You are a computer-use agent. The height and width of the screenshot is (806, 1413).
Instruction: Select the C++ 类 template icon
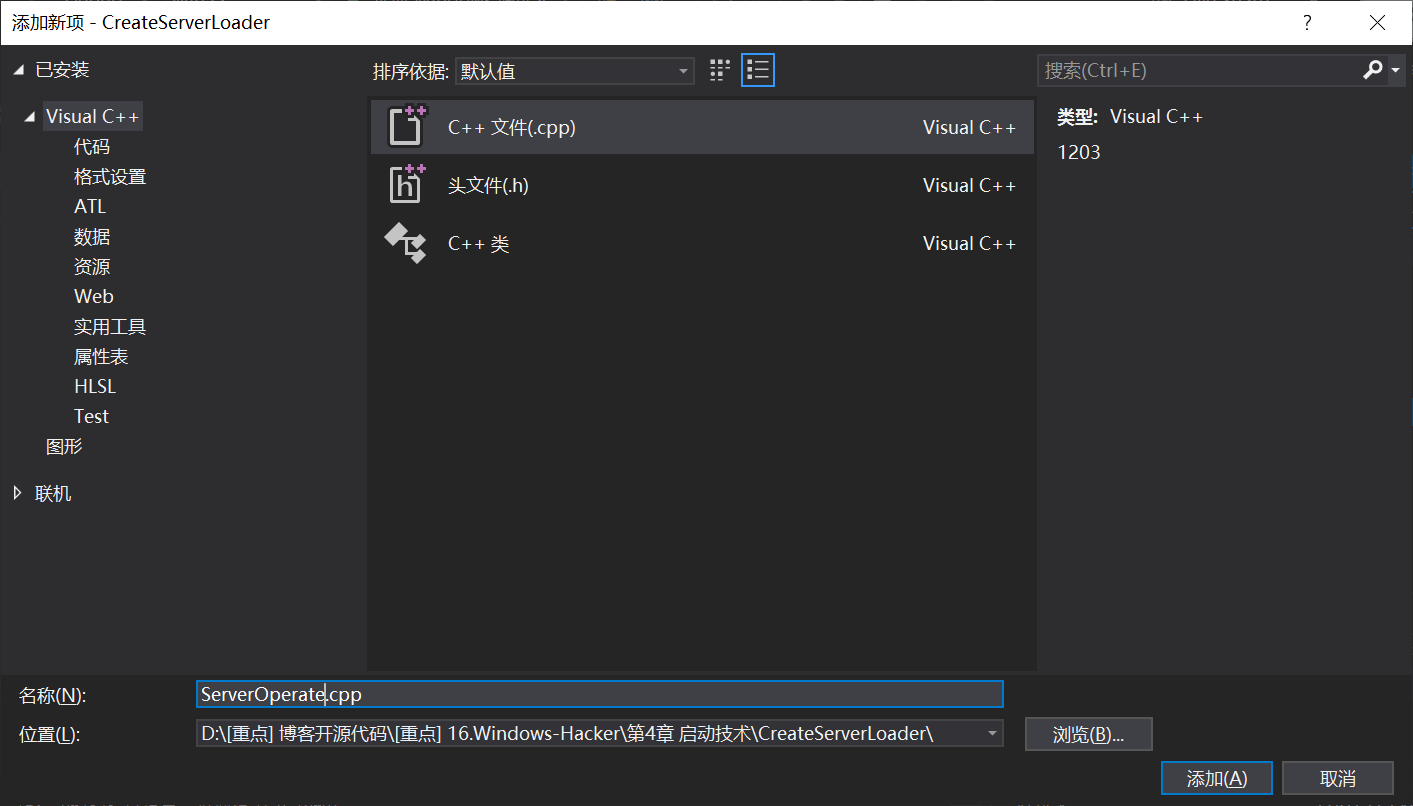pyautogui.click(x=406, y=243)
